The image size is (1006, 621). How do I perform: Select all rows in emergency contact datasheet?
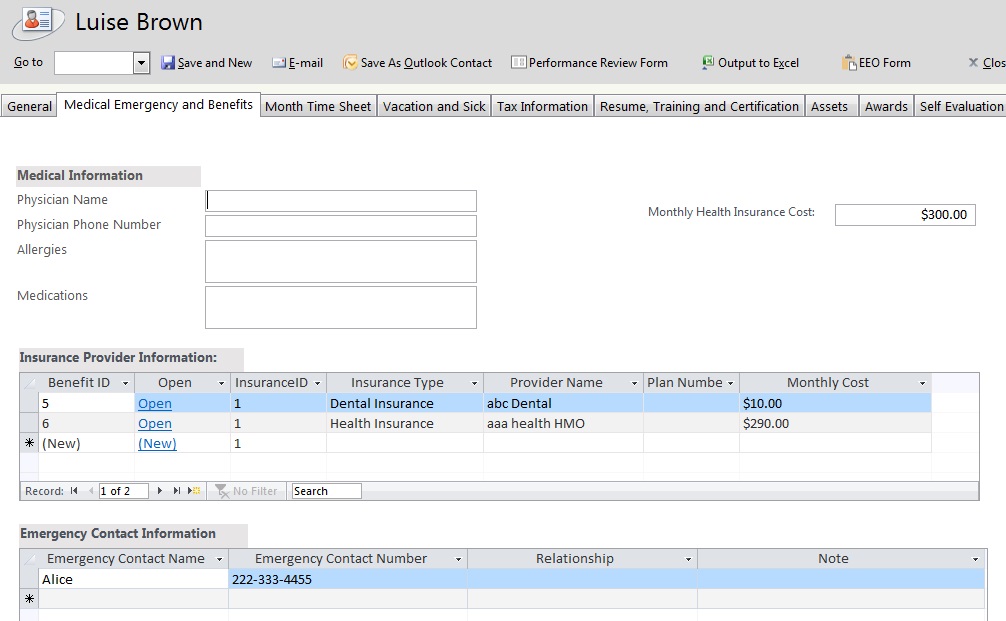coord(30,559)
